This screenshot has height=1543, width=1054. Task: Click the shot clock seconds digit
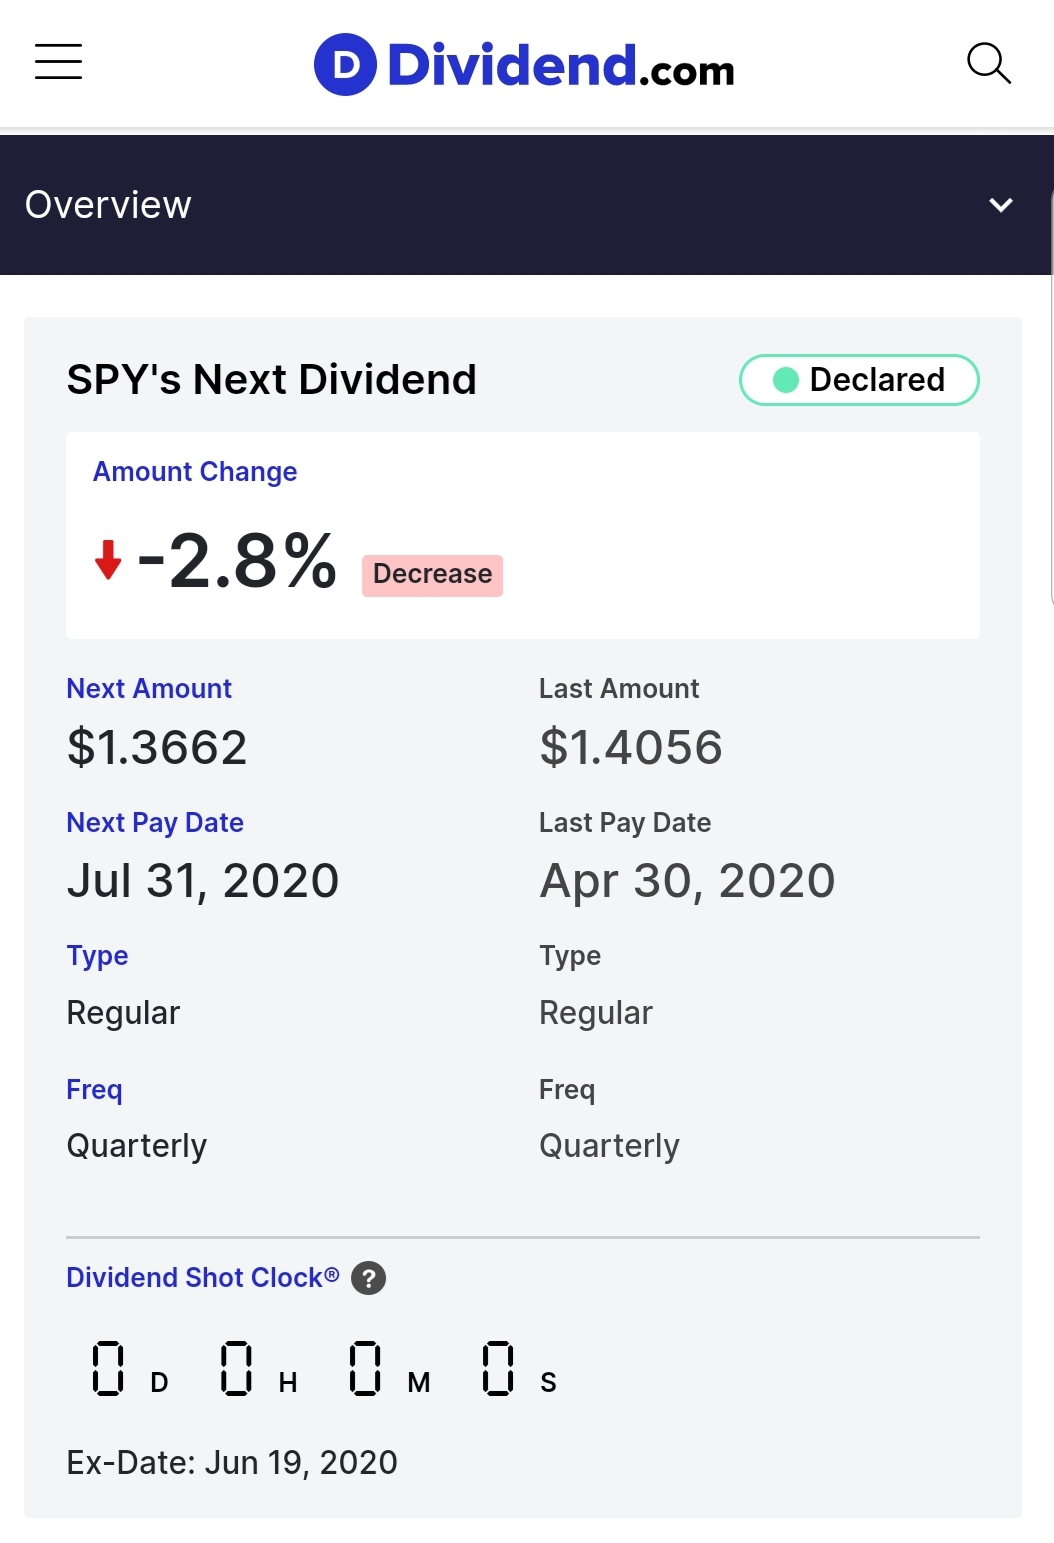tap(498, 1368)
